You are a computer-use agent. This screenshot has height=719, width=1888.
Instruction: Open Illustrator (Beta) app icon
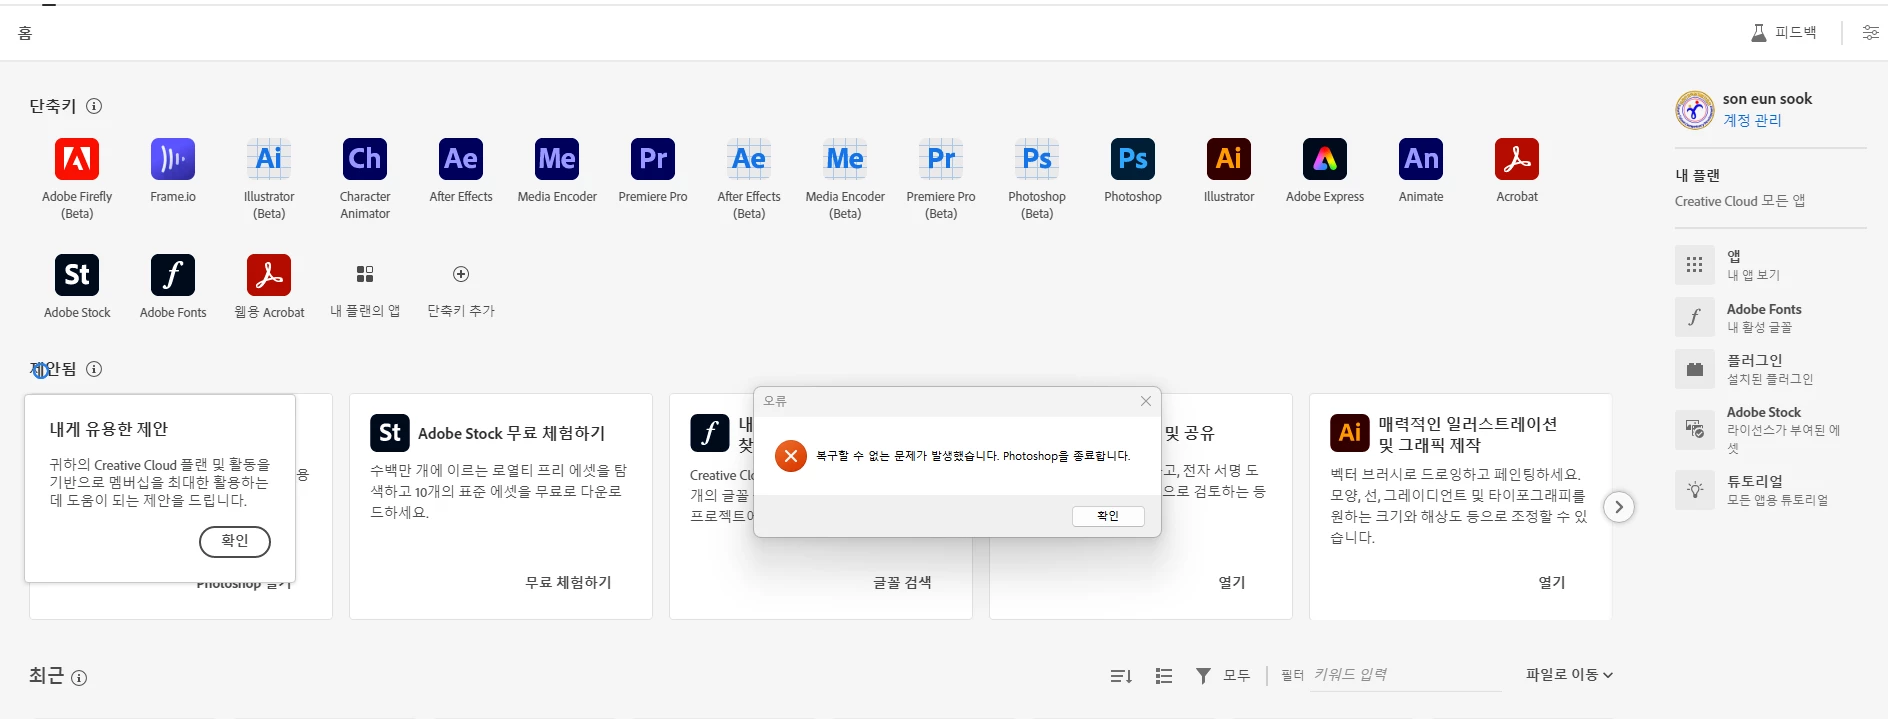click(x=269, y=159)
